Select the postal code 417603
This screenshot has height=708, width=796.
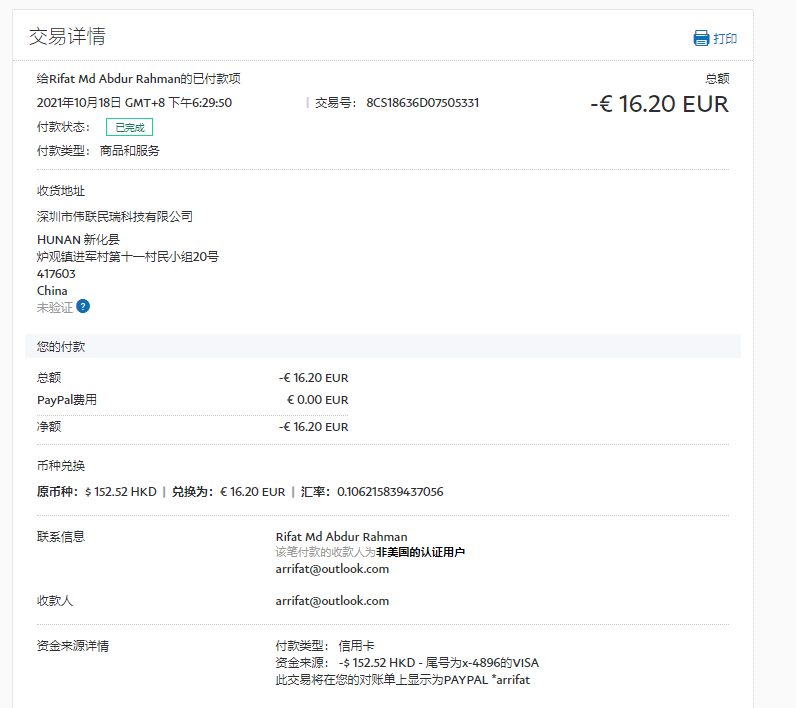56,274
